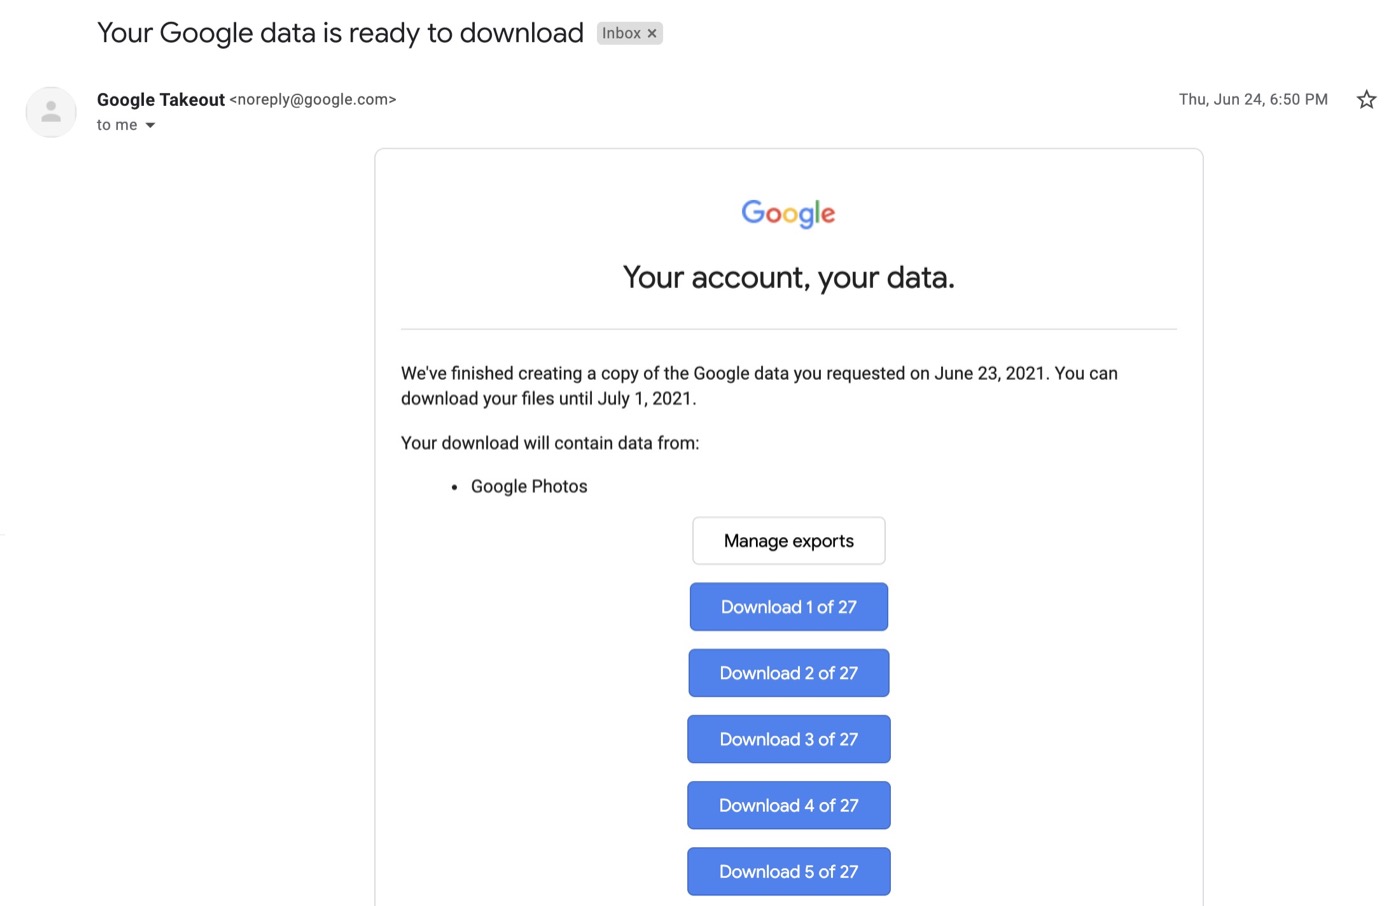Click the sender profile avatar icon

[x=51, y=112]
